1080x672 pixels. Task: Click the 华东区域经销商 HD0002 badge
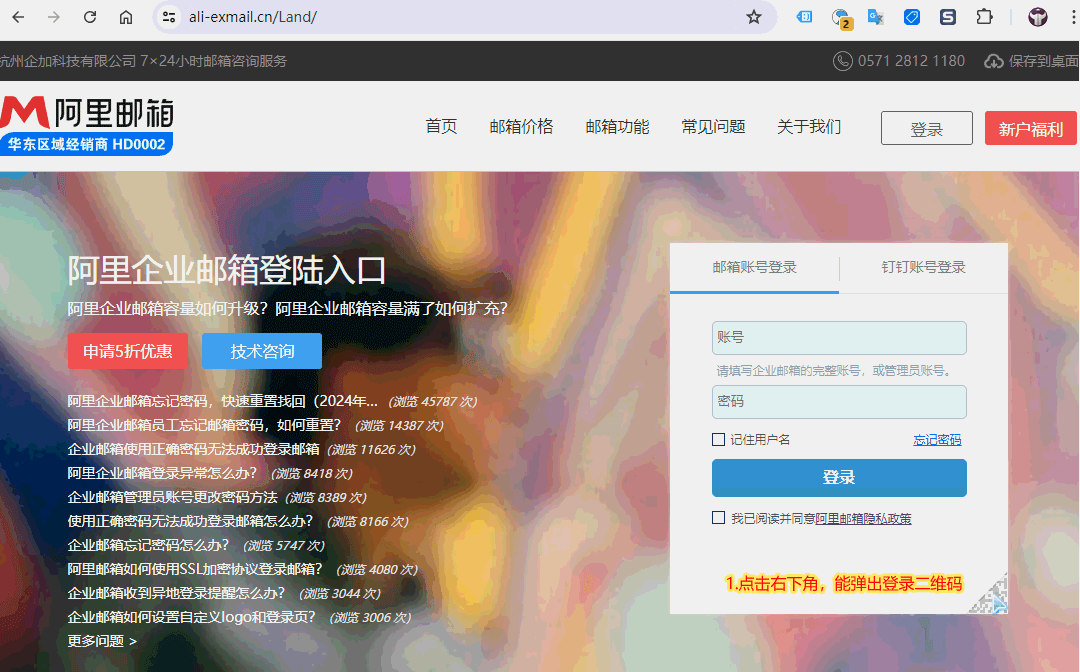pos(86,144)
